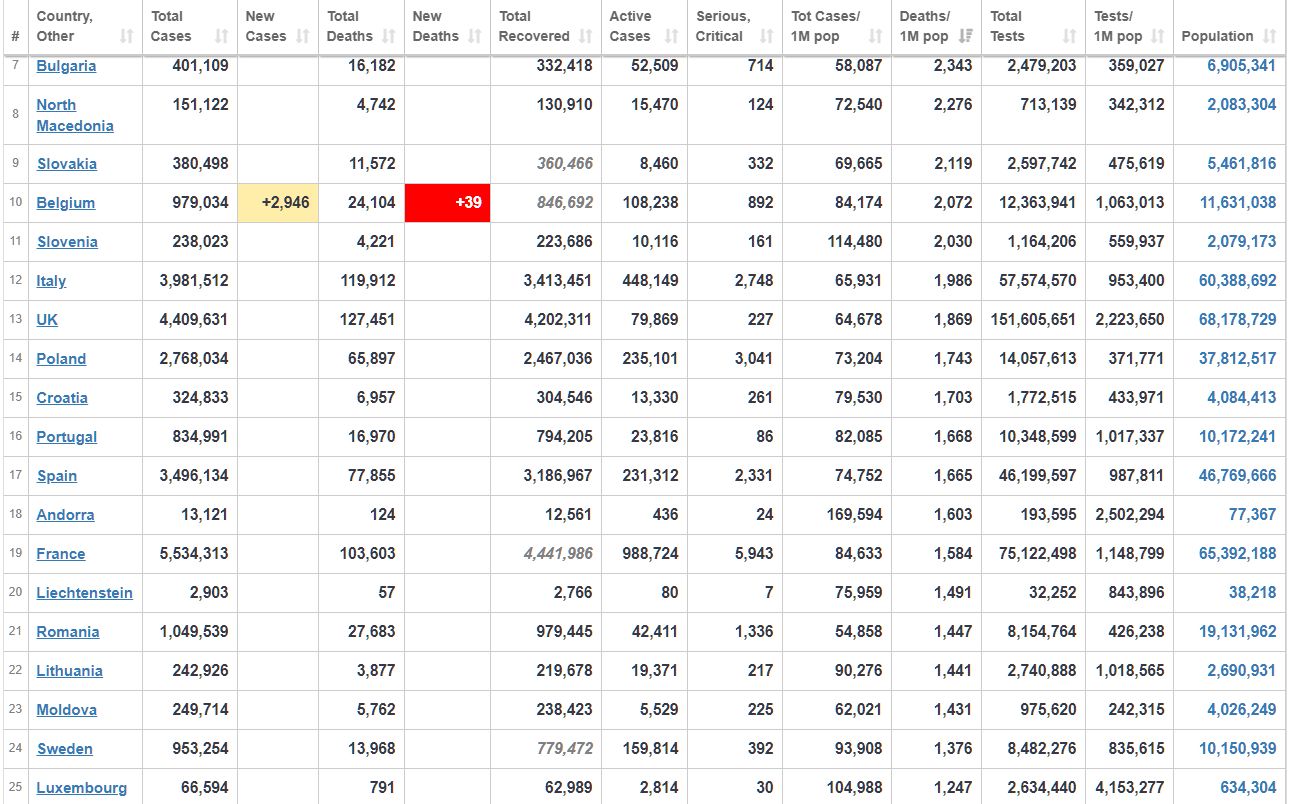The height and width of the screenshot is (804, 1294).
Task: Click the Luxembourg country link
Action: point(81,788)
